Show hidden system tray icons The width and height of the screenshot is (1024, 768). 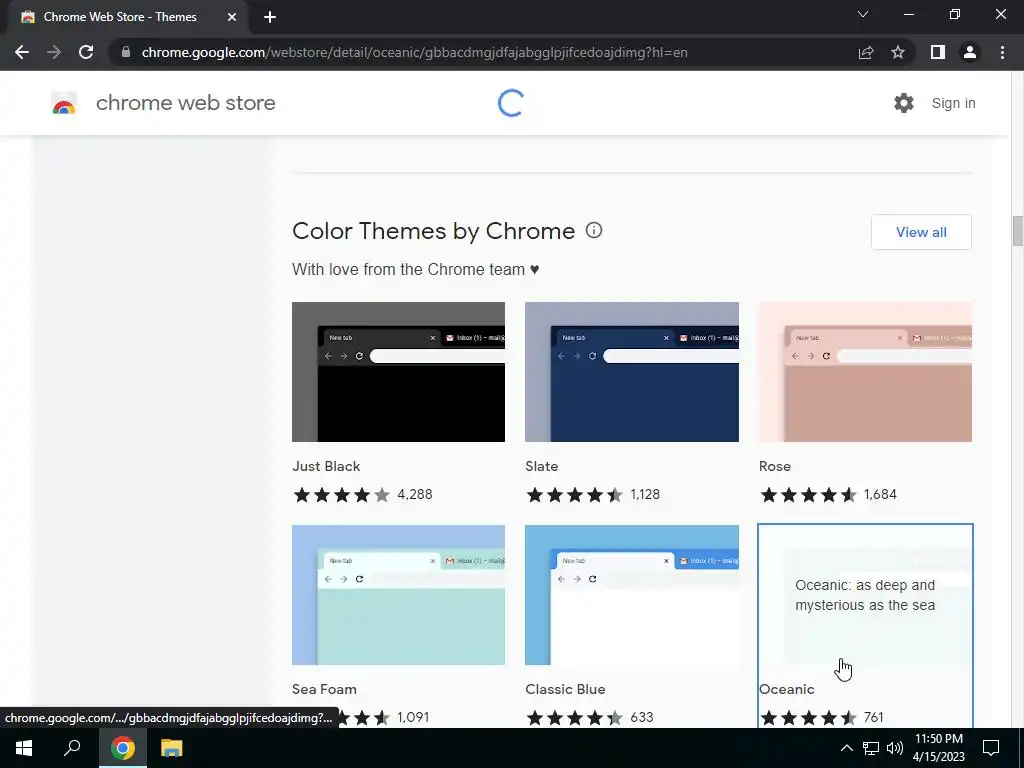pos(846,748)
